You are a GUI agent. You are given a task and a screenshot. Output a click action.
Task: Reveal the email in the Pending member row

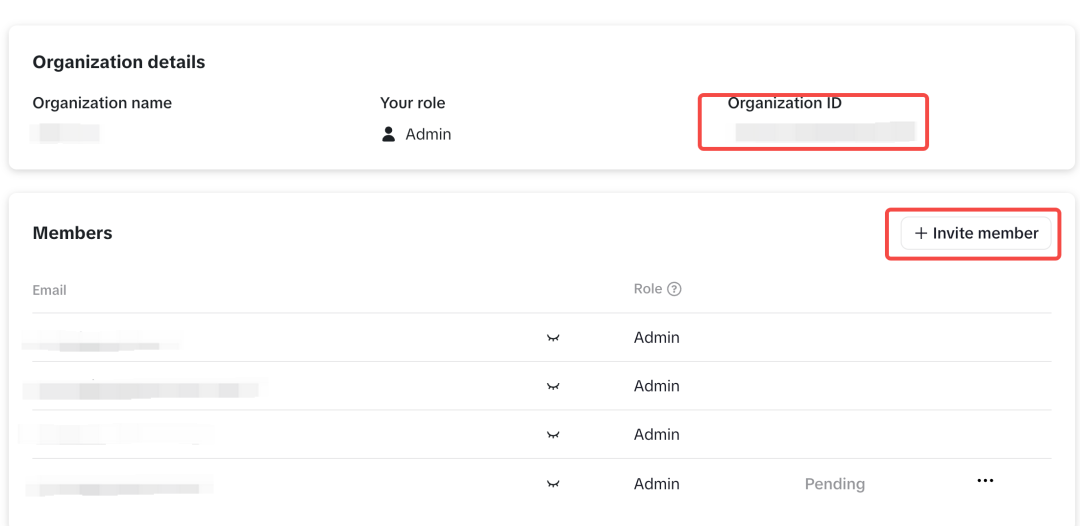pos(552,483)
